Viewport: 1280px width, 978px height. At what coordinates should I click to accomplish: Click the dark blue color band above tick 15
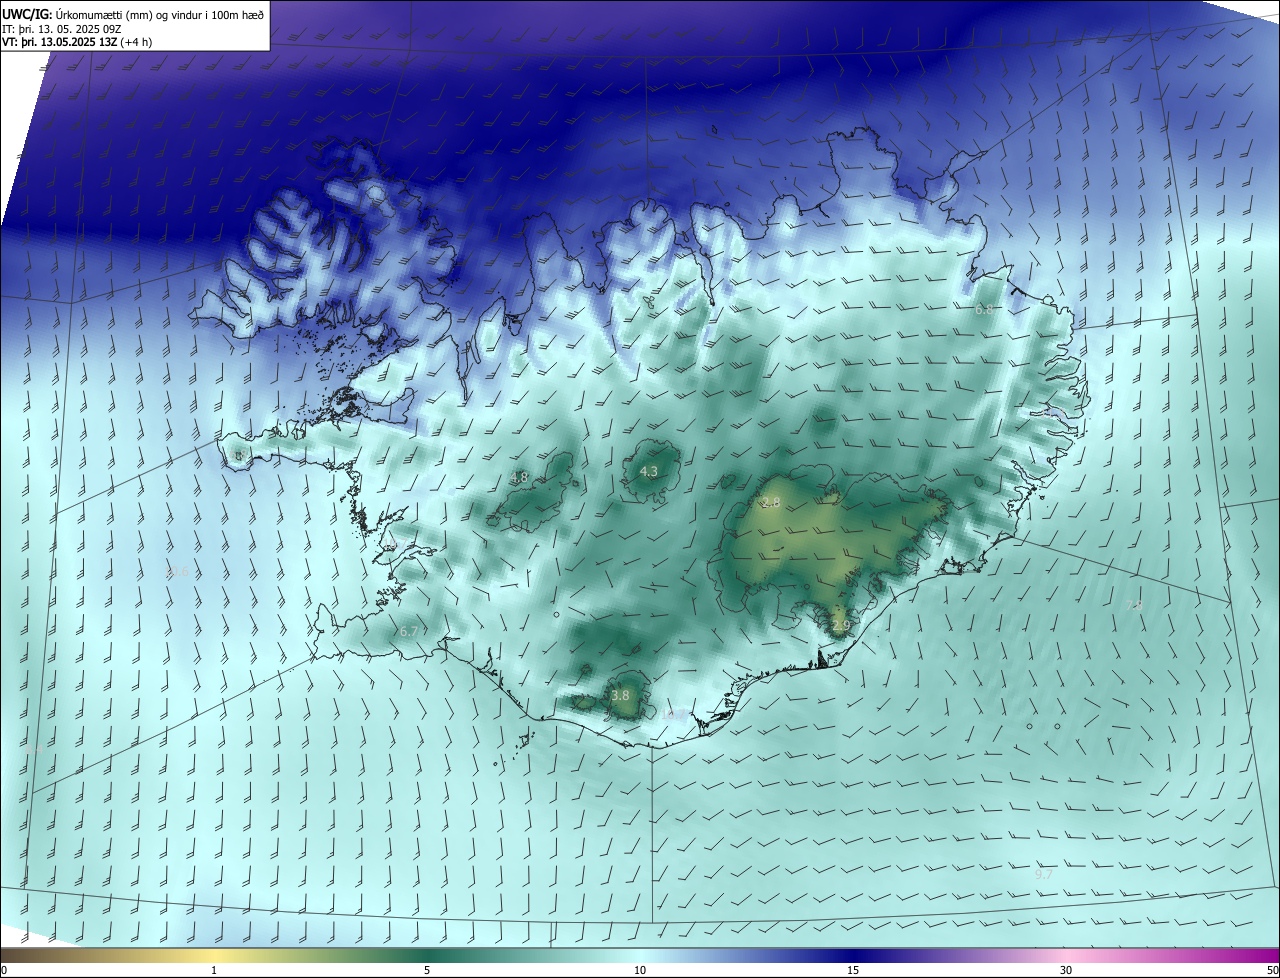pyautogui.click(x=853, y=955)
